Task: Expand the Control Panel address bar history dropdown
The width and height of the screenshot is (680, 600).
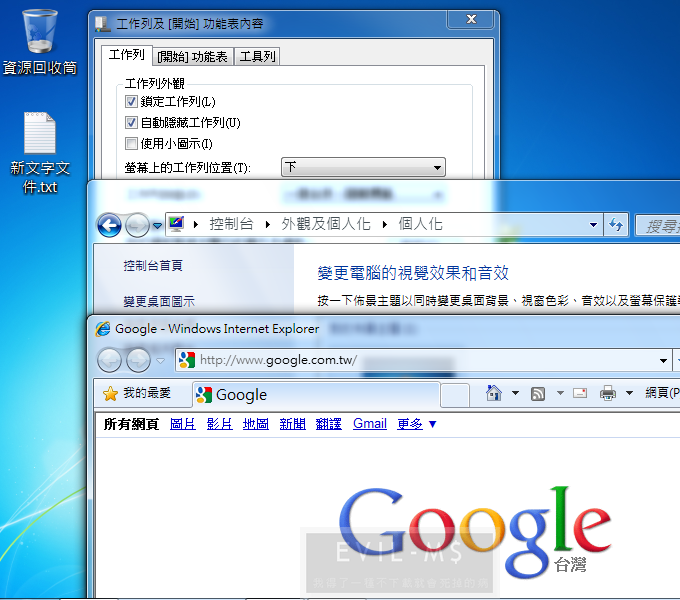Action: (x=593, y=225)
